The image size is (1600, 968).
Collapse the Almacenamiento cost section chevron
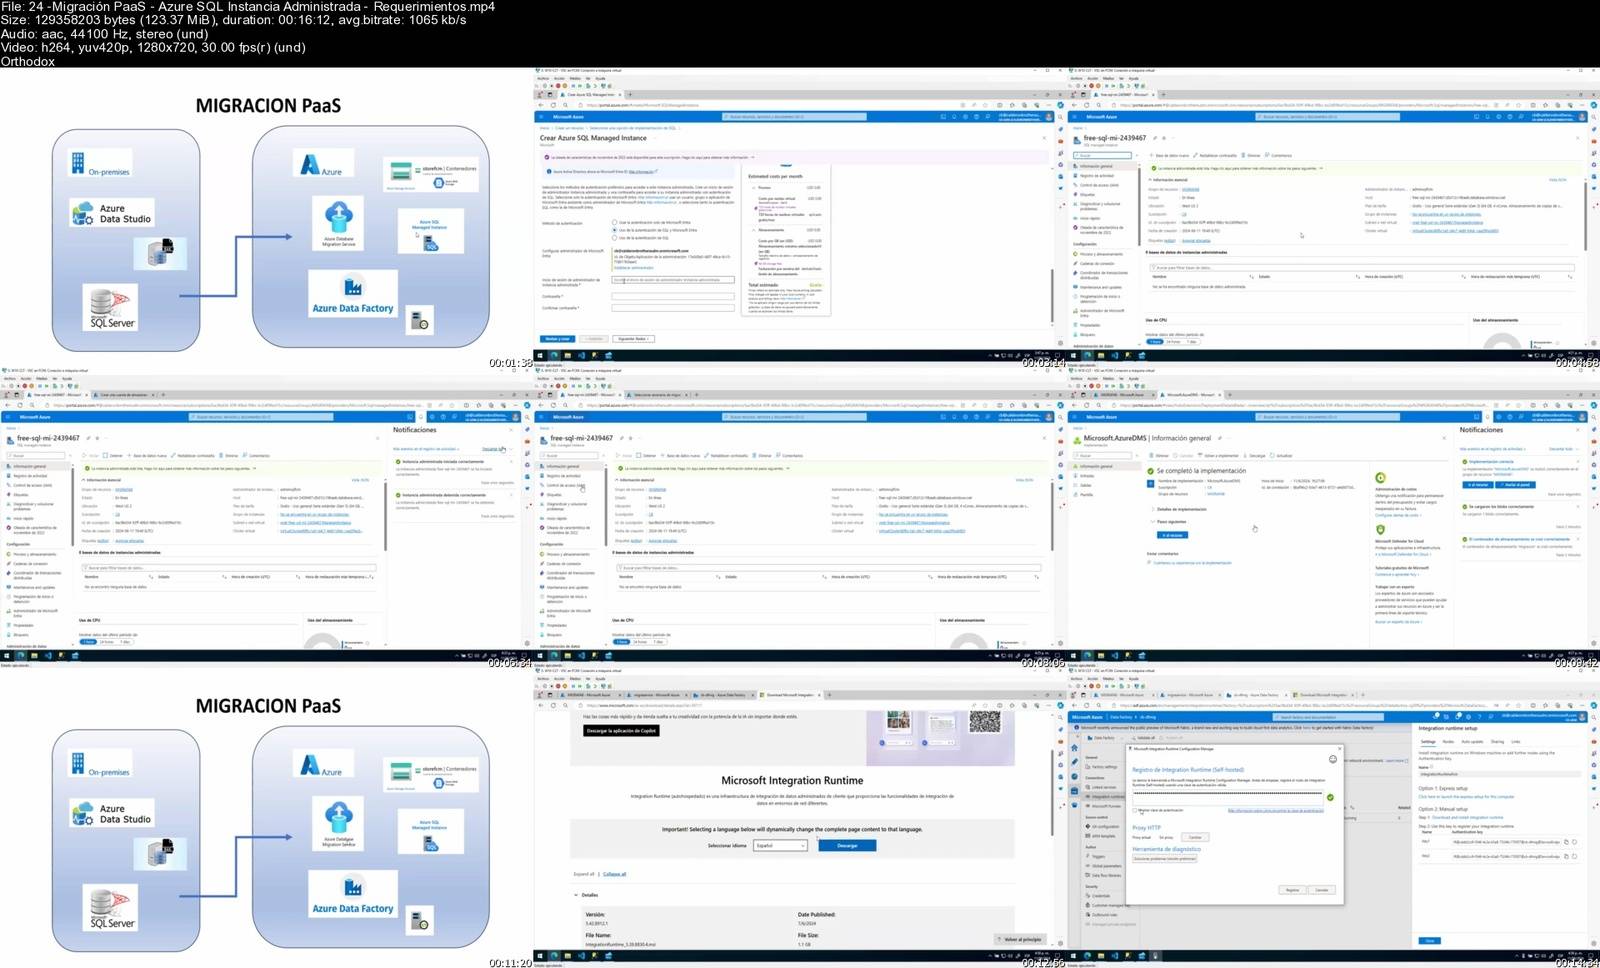(754, 230)
